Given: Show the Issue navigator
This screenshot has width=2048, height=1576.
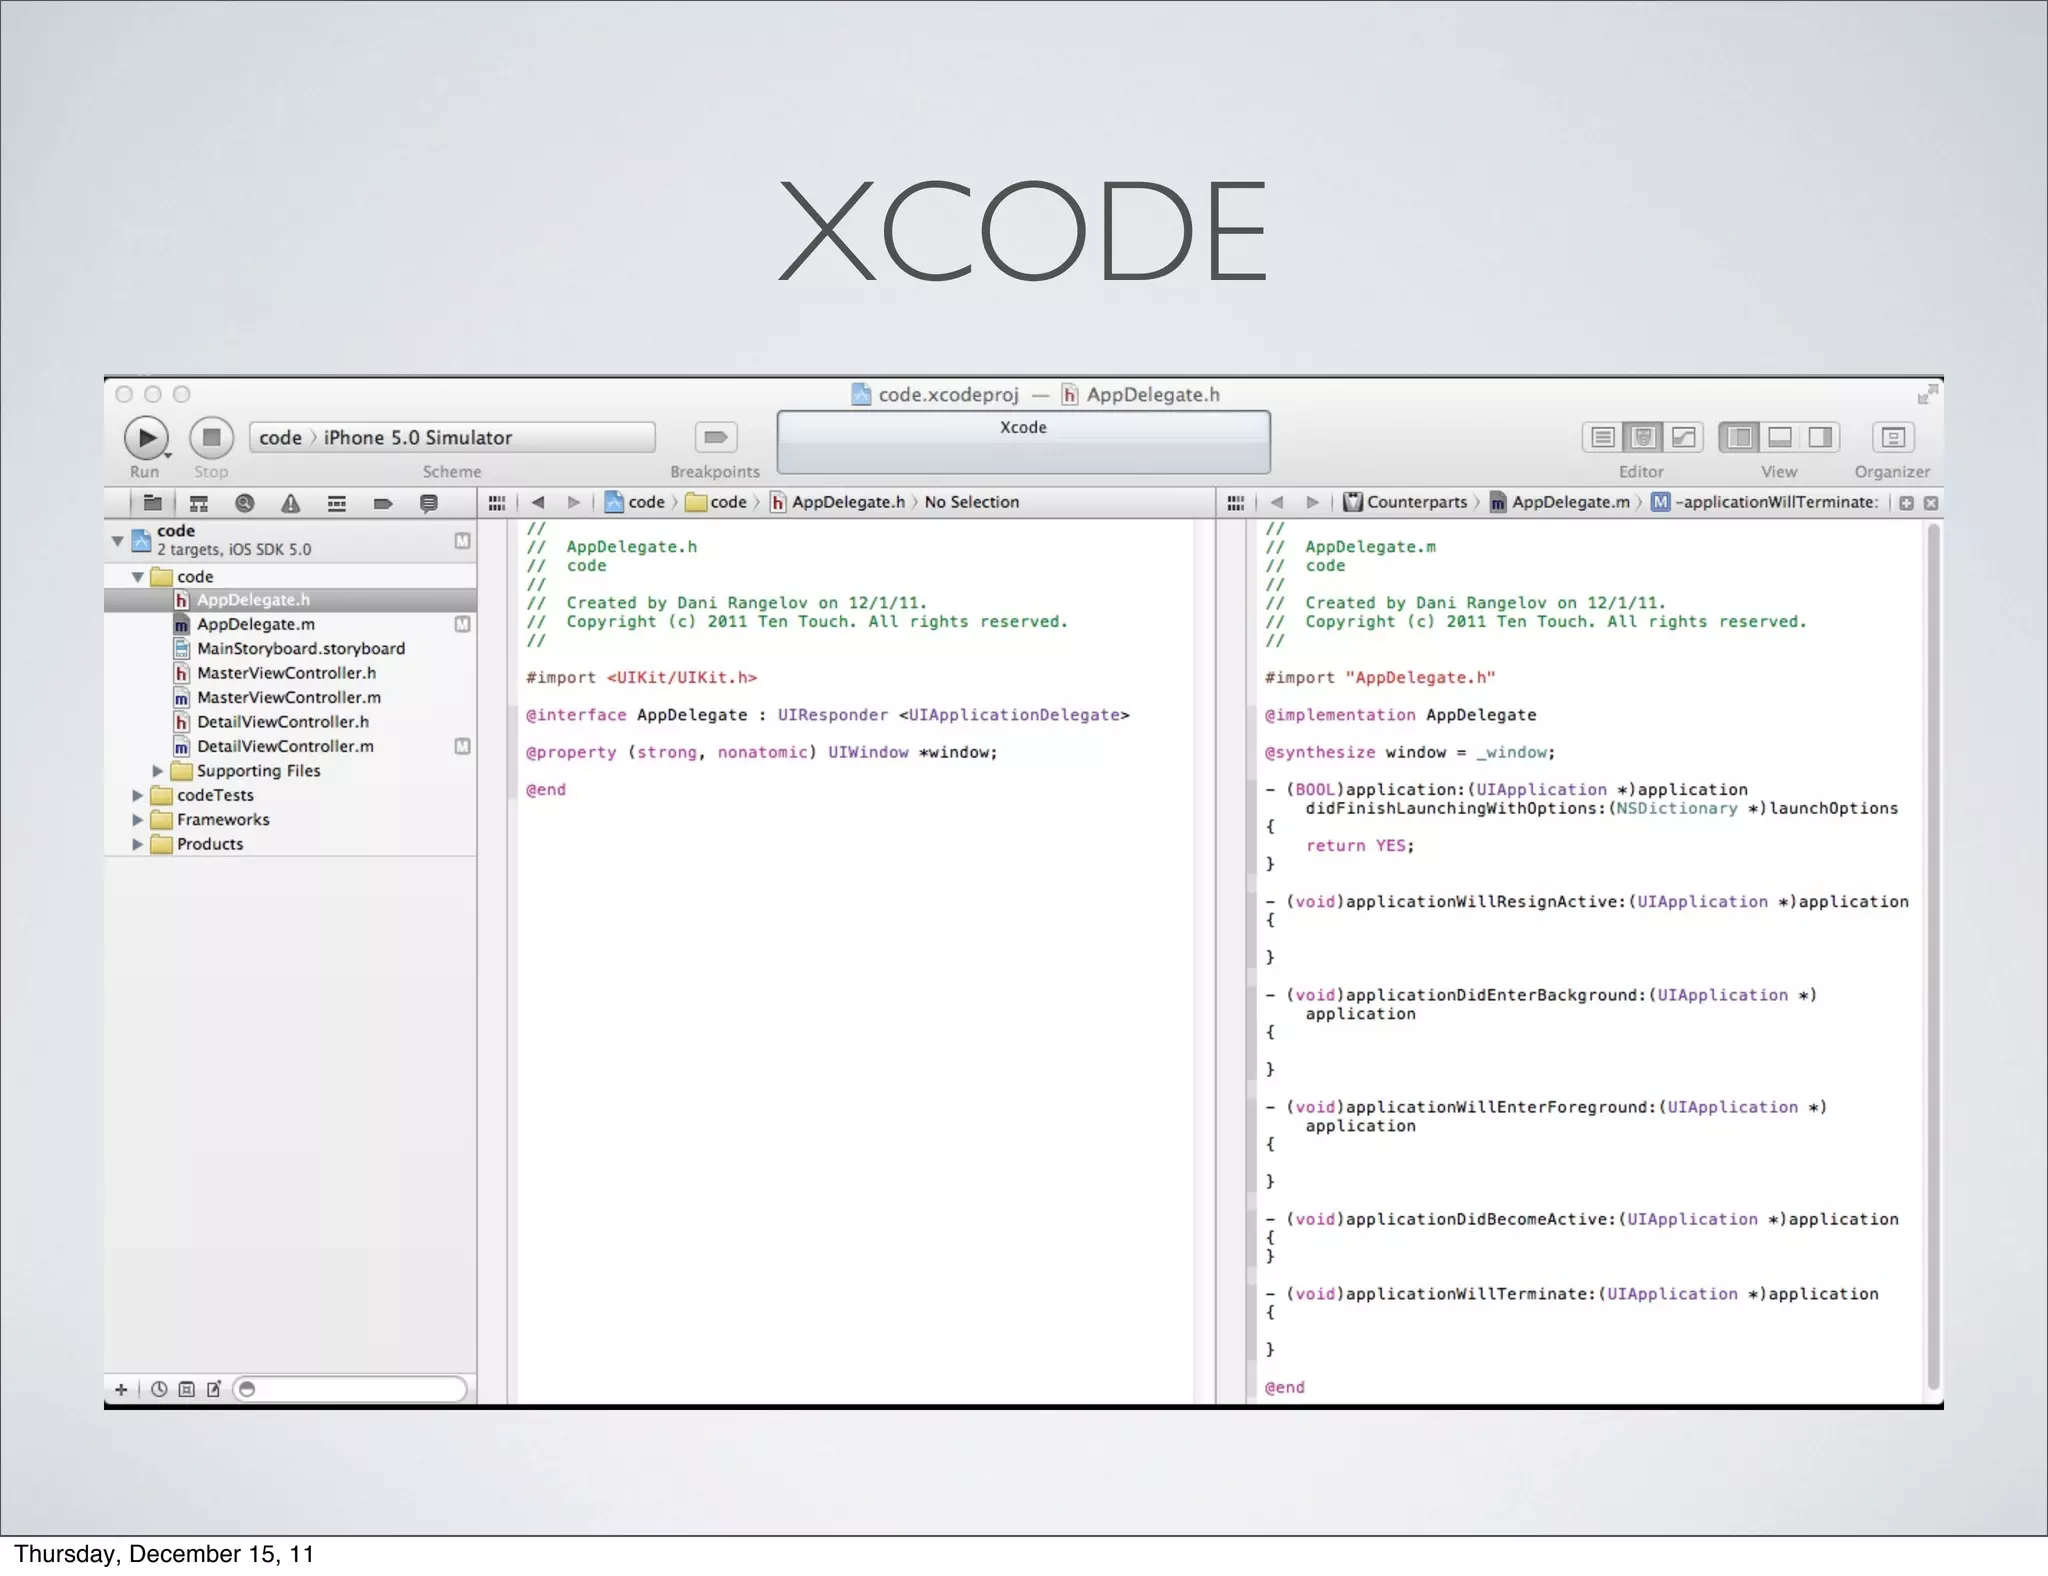Looking at the screenshot, I should tap(290, 503).
